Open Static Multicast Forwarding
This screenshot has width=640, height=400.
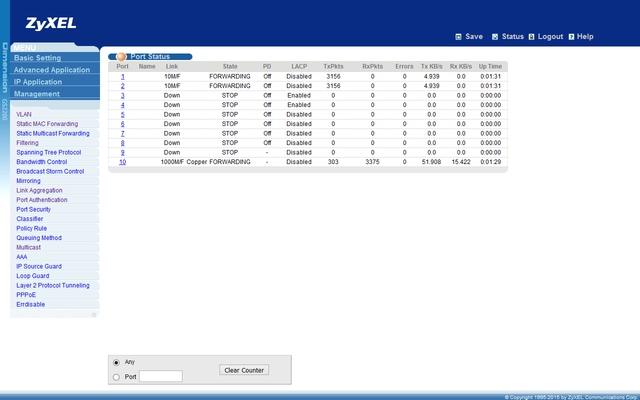click(x=53, y=133)
